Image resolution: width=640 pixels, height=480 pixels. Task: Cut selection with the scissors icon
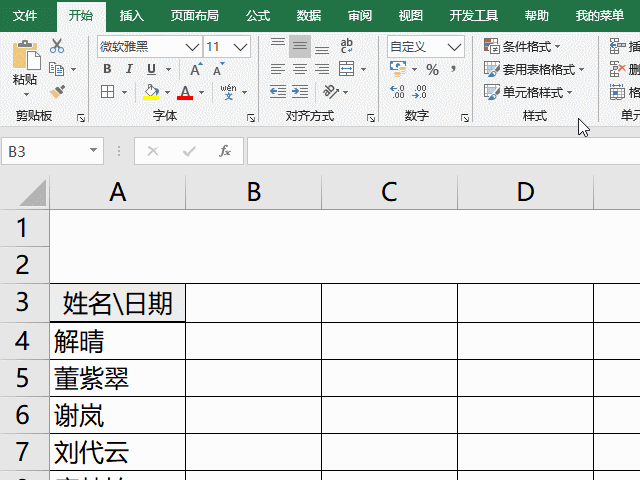pyautogui.click(x=57, y=46)
